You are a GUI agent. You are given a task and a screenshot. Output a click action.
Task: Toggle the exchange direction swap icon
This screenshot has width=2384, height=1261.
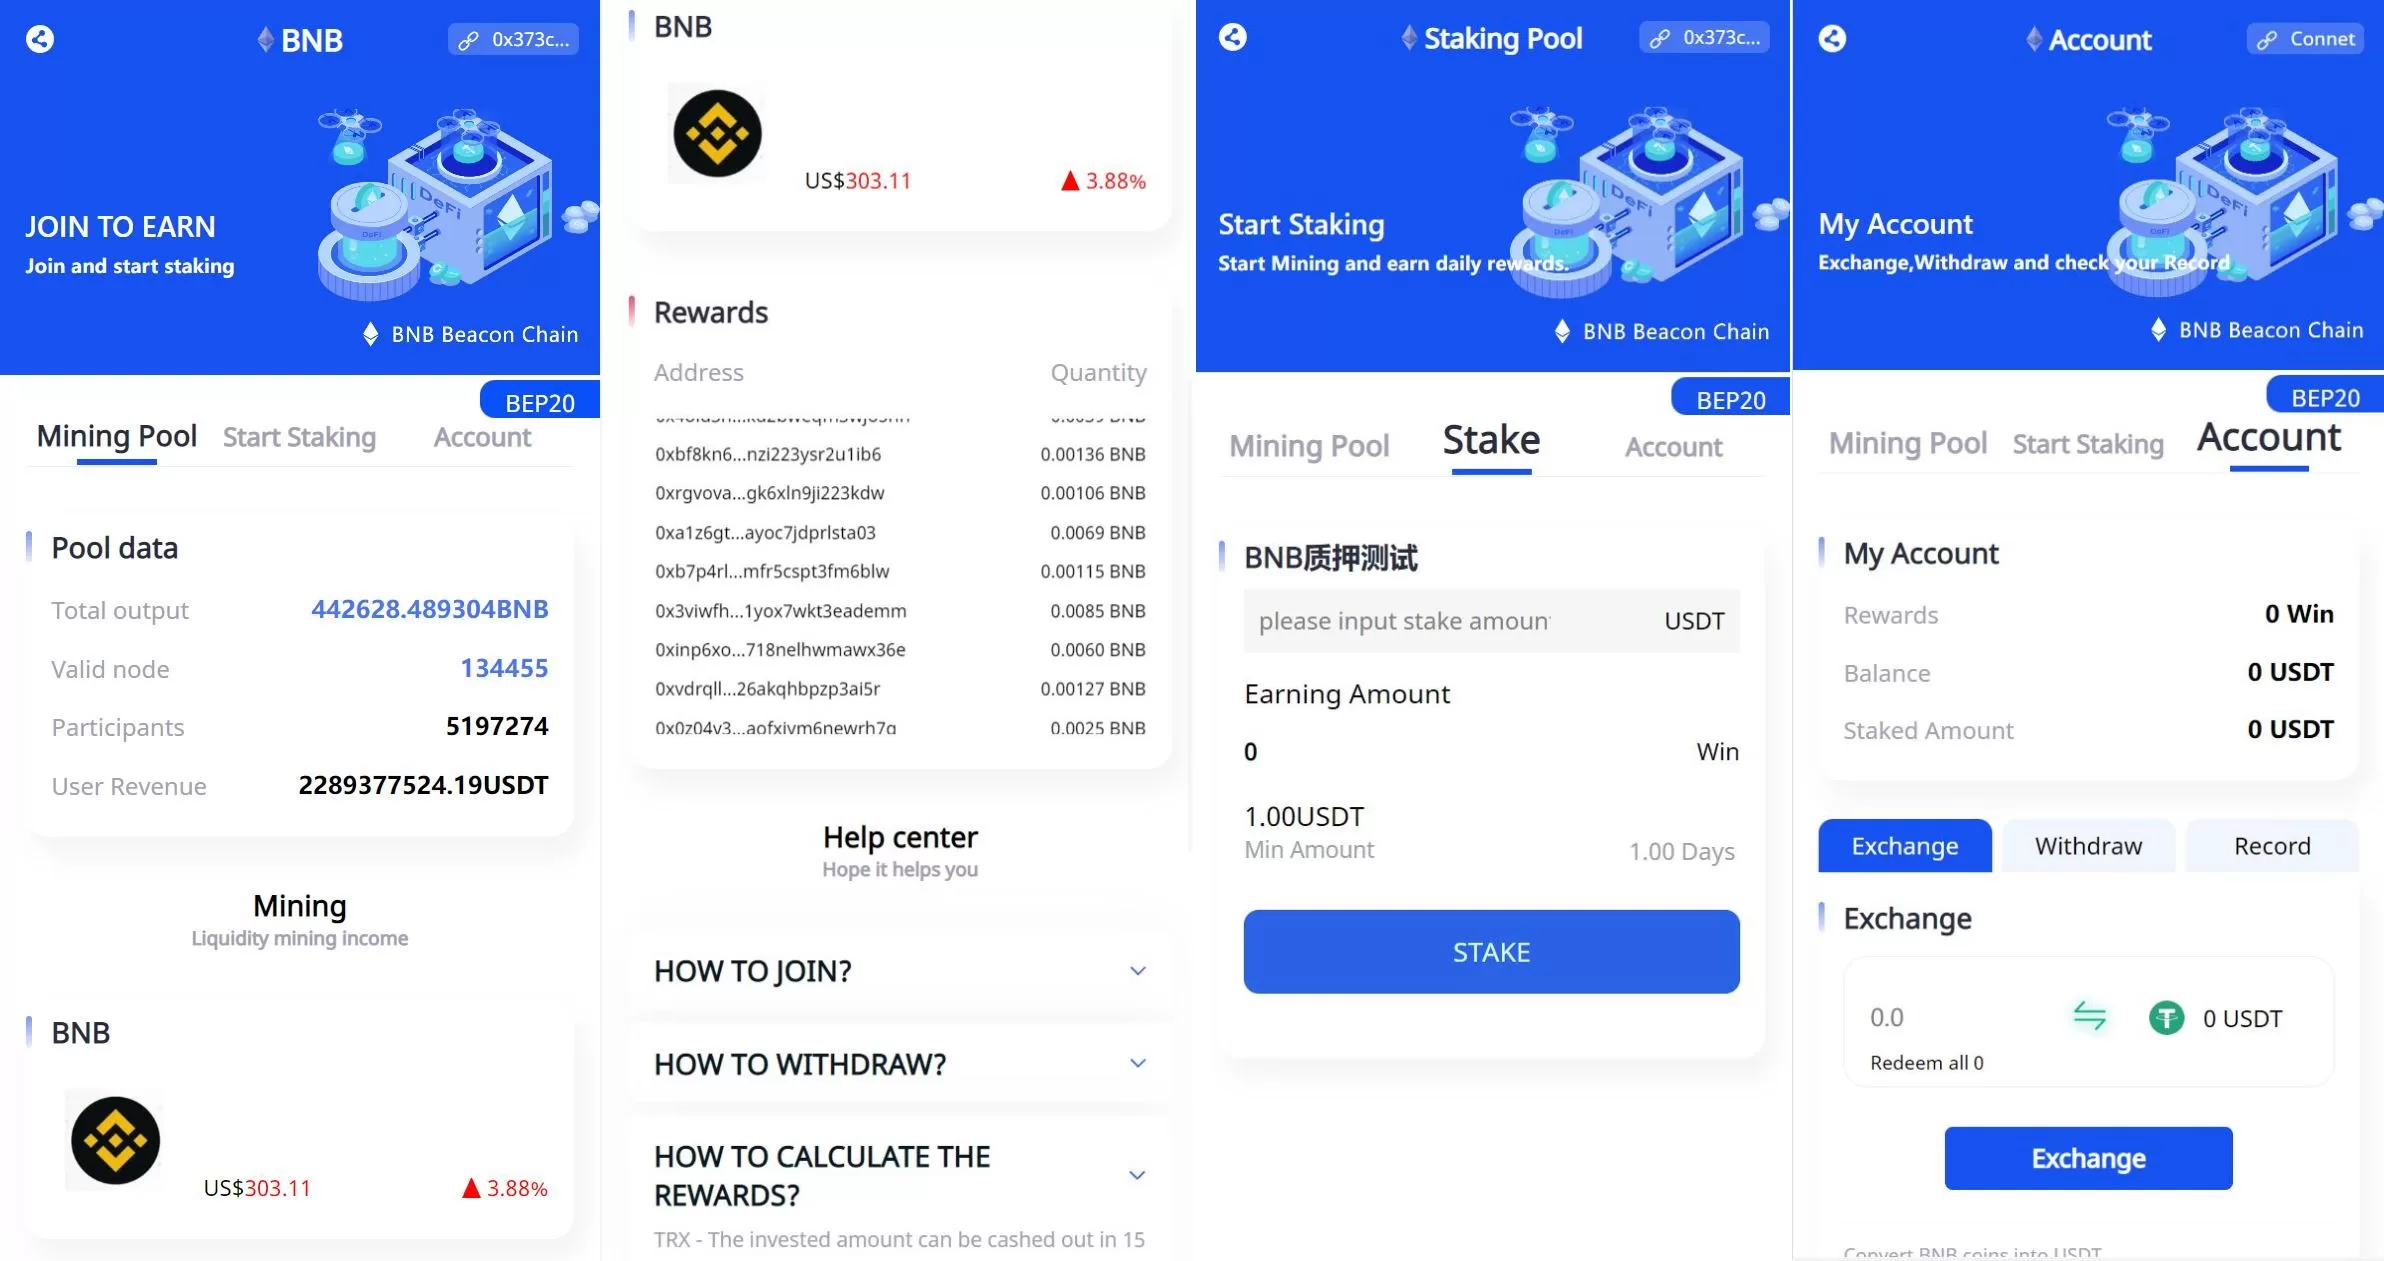pyautogui.click(x=2089, y=1017)
